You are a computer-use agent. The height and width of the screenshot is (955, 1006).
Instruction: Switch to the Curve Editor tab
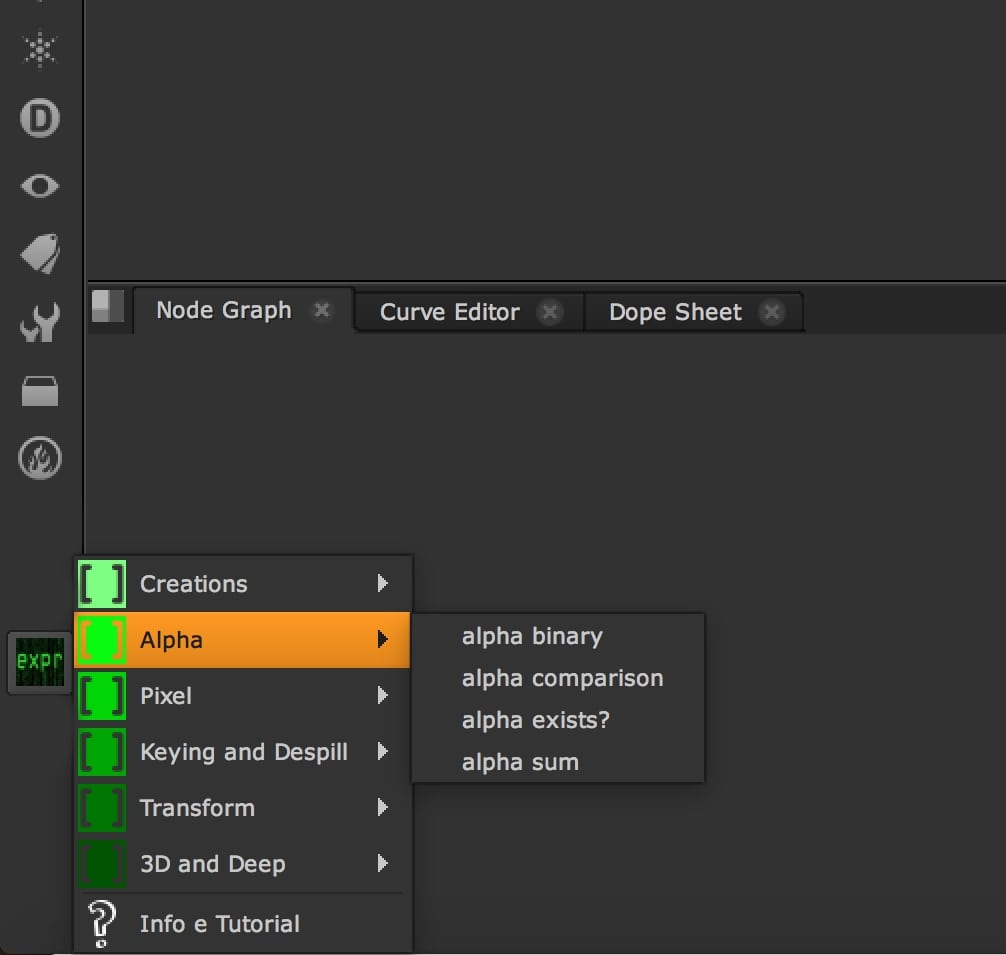pos(449,312)
